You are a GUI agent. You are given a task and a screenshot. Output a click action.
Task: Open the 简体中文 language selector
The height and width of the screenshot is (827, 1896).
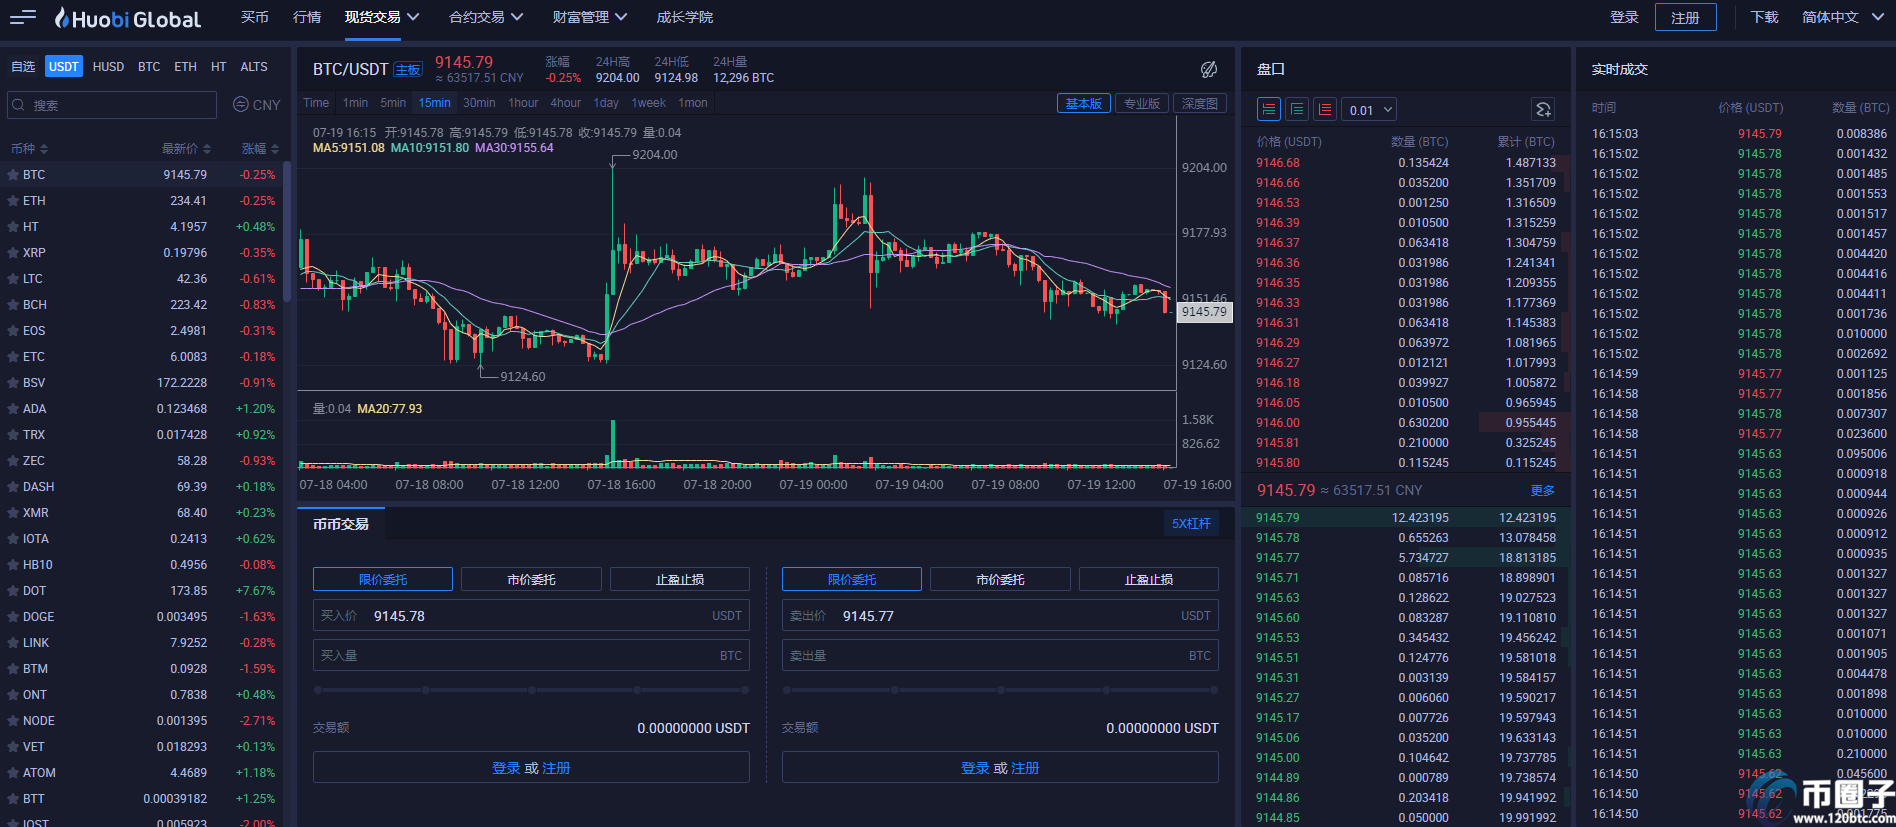[x=1842, y=17]
